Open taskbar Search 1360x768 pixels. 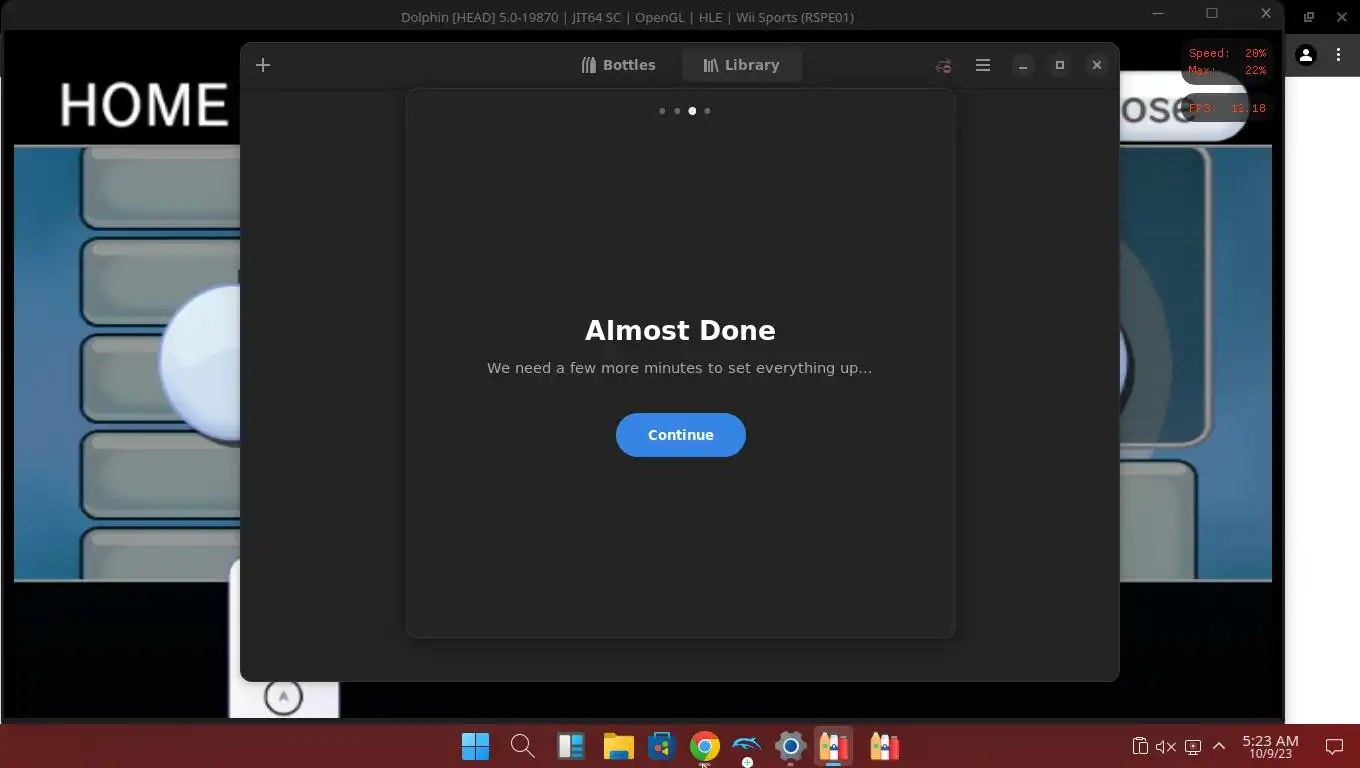click(522, 746)
